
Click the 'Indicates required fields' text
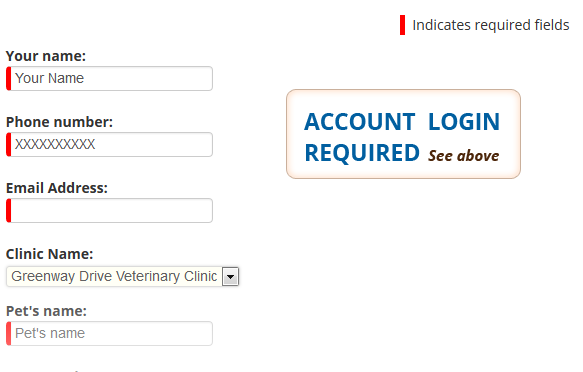pos(491,25)
